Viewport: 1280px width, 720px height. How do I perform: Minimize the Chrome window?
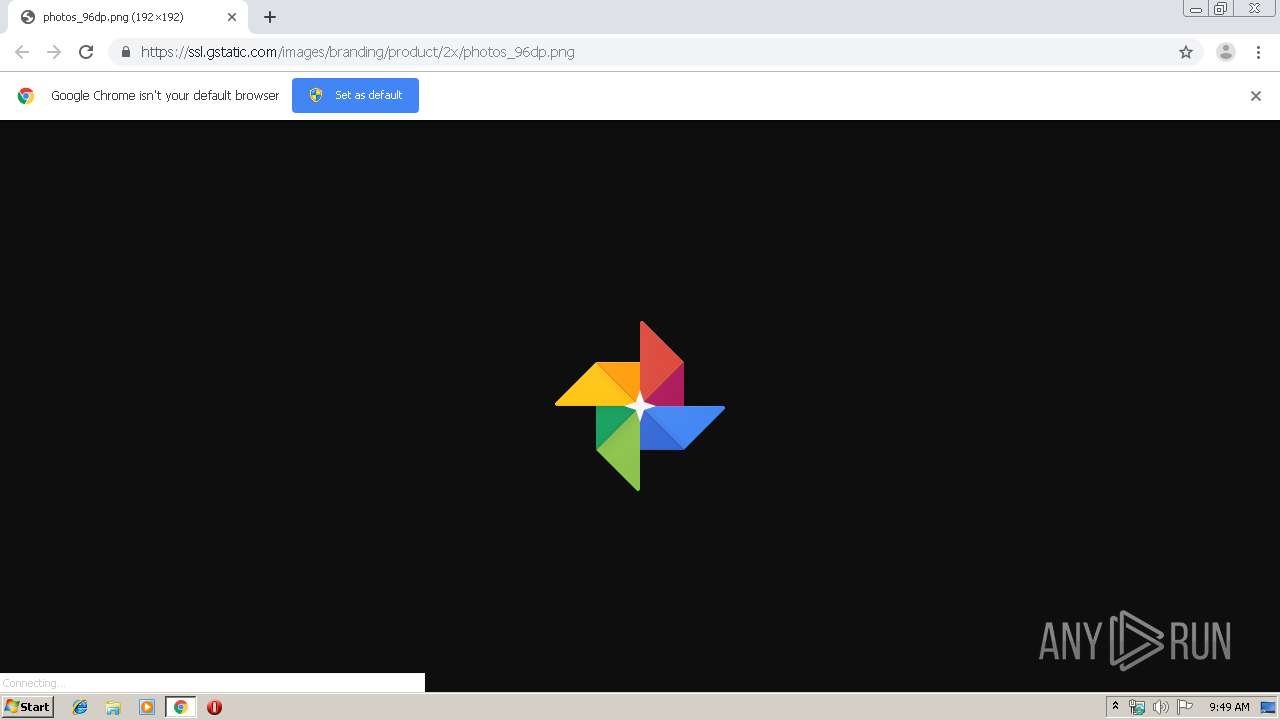point(1196,9)
